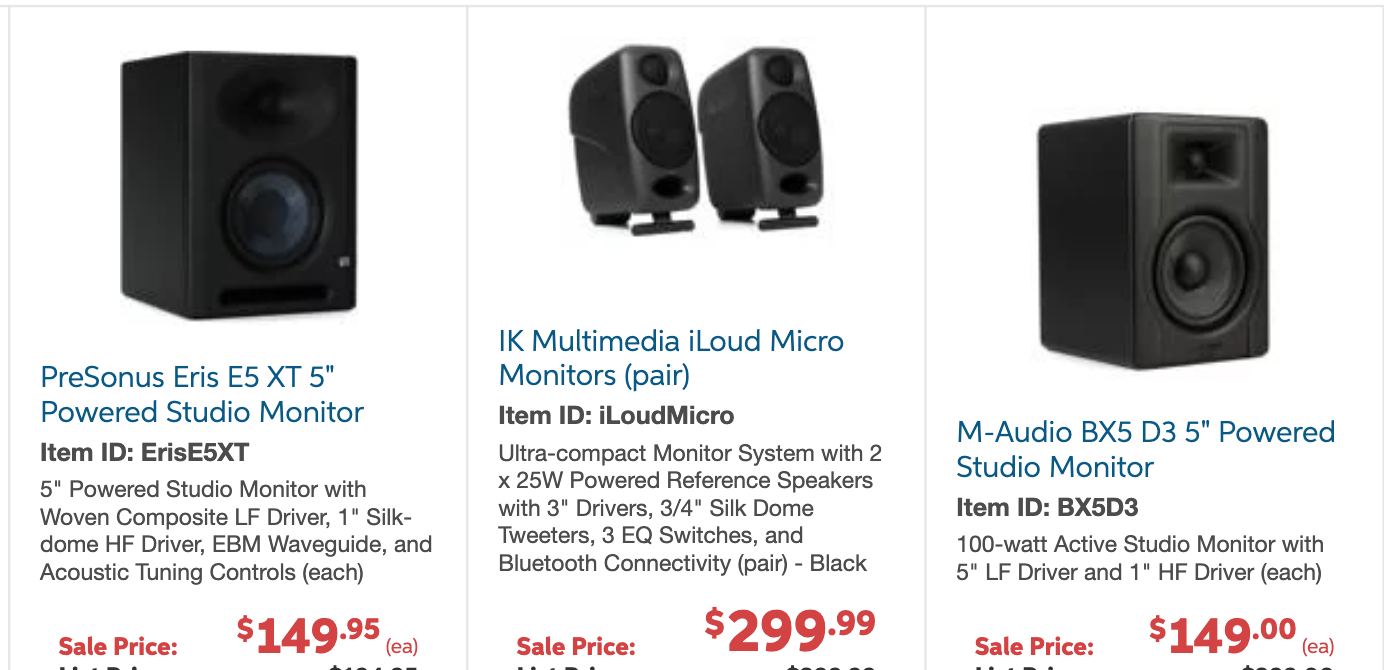Click the Item ID iLoudMicro text

pyautogui.click(x=616, y=415)
